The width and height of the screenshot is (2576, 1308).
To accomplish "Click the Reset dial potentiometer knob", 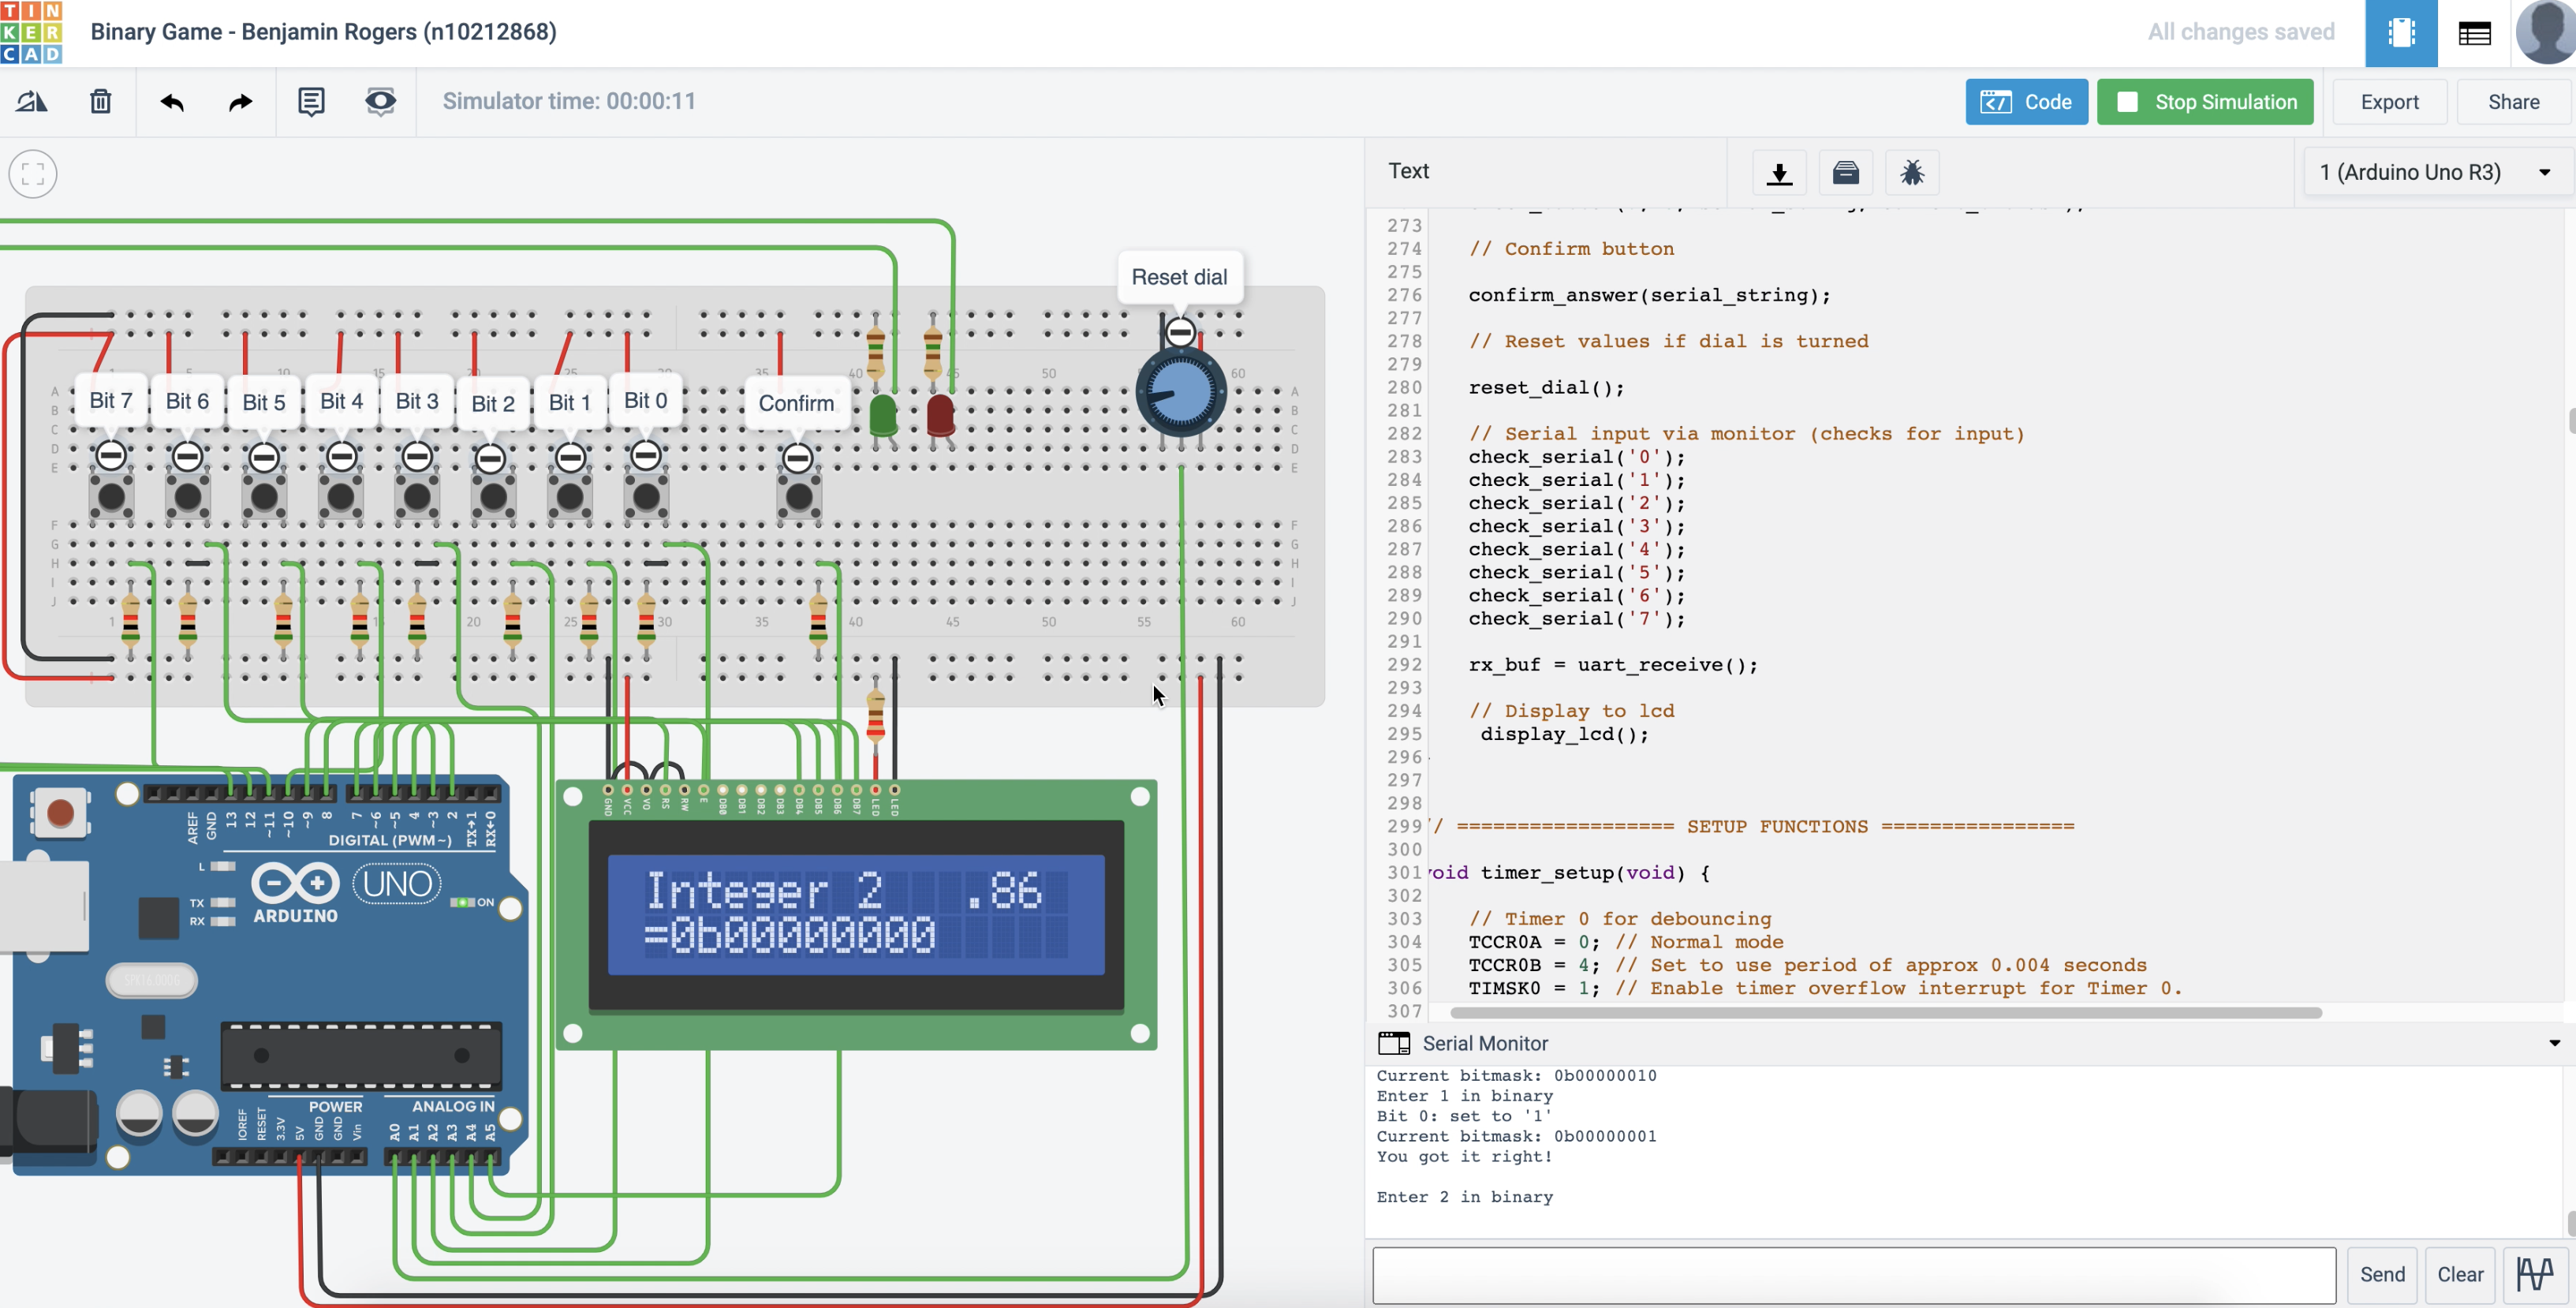I will [x=1181, y=391].
